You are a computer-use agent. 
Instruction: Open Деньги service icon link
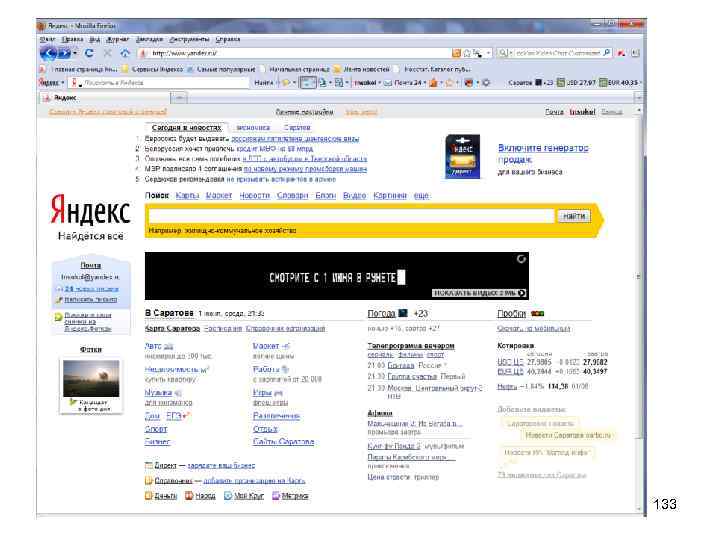tap(161, 496)
